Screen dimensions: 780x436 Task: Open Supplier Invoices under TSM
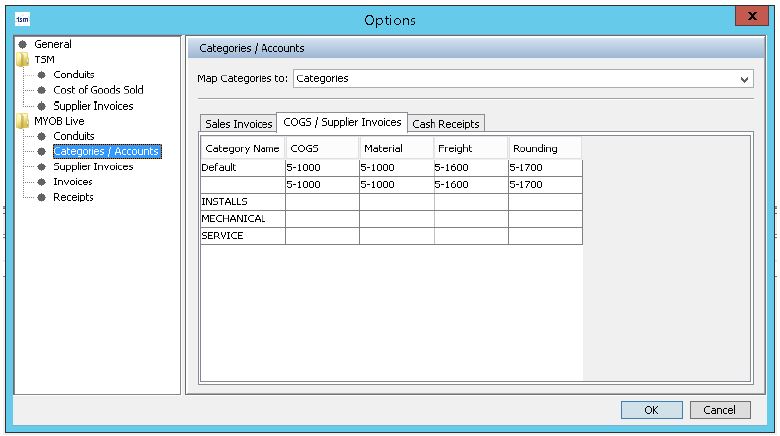pos(92,106)
